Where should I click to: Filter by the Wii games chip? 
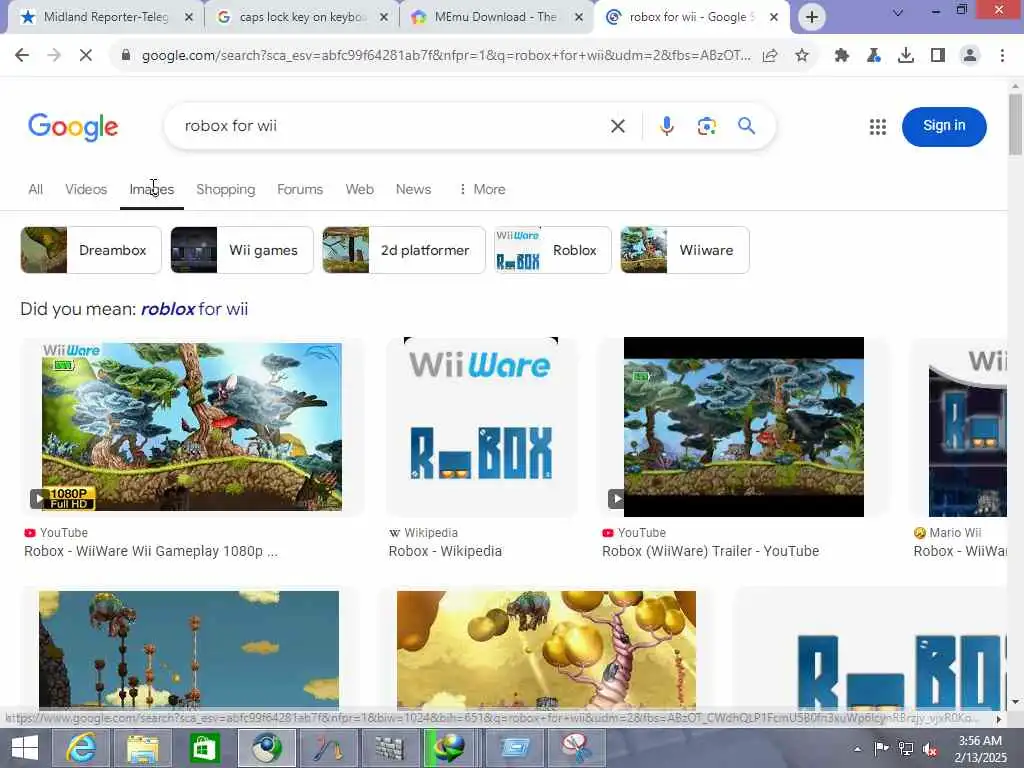click(242, 250)
